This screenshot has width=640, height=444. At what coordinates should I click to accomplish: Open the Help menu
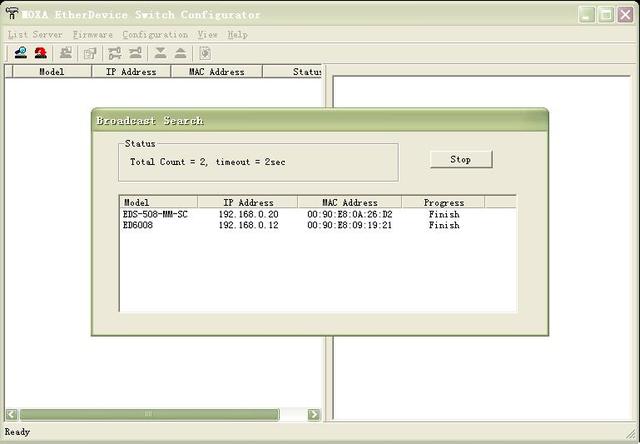point(238,35)
